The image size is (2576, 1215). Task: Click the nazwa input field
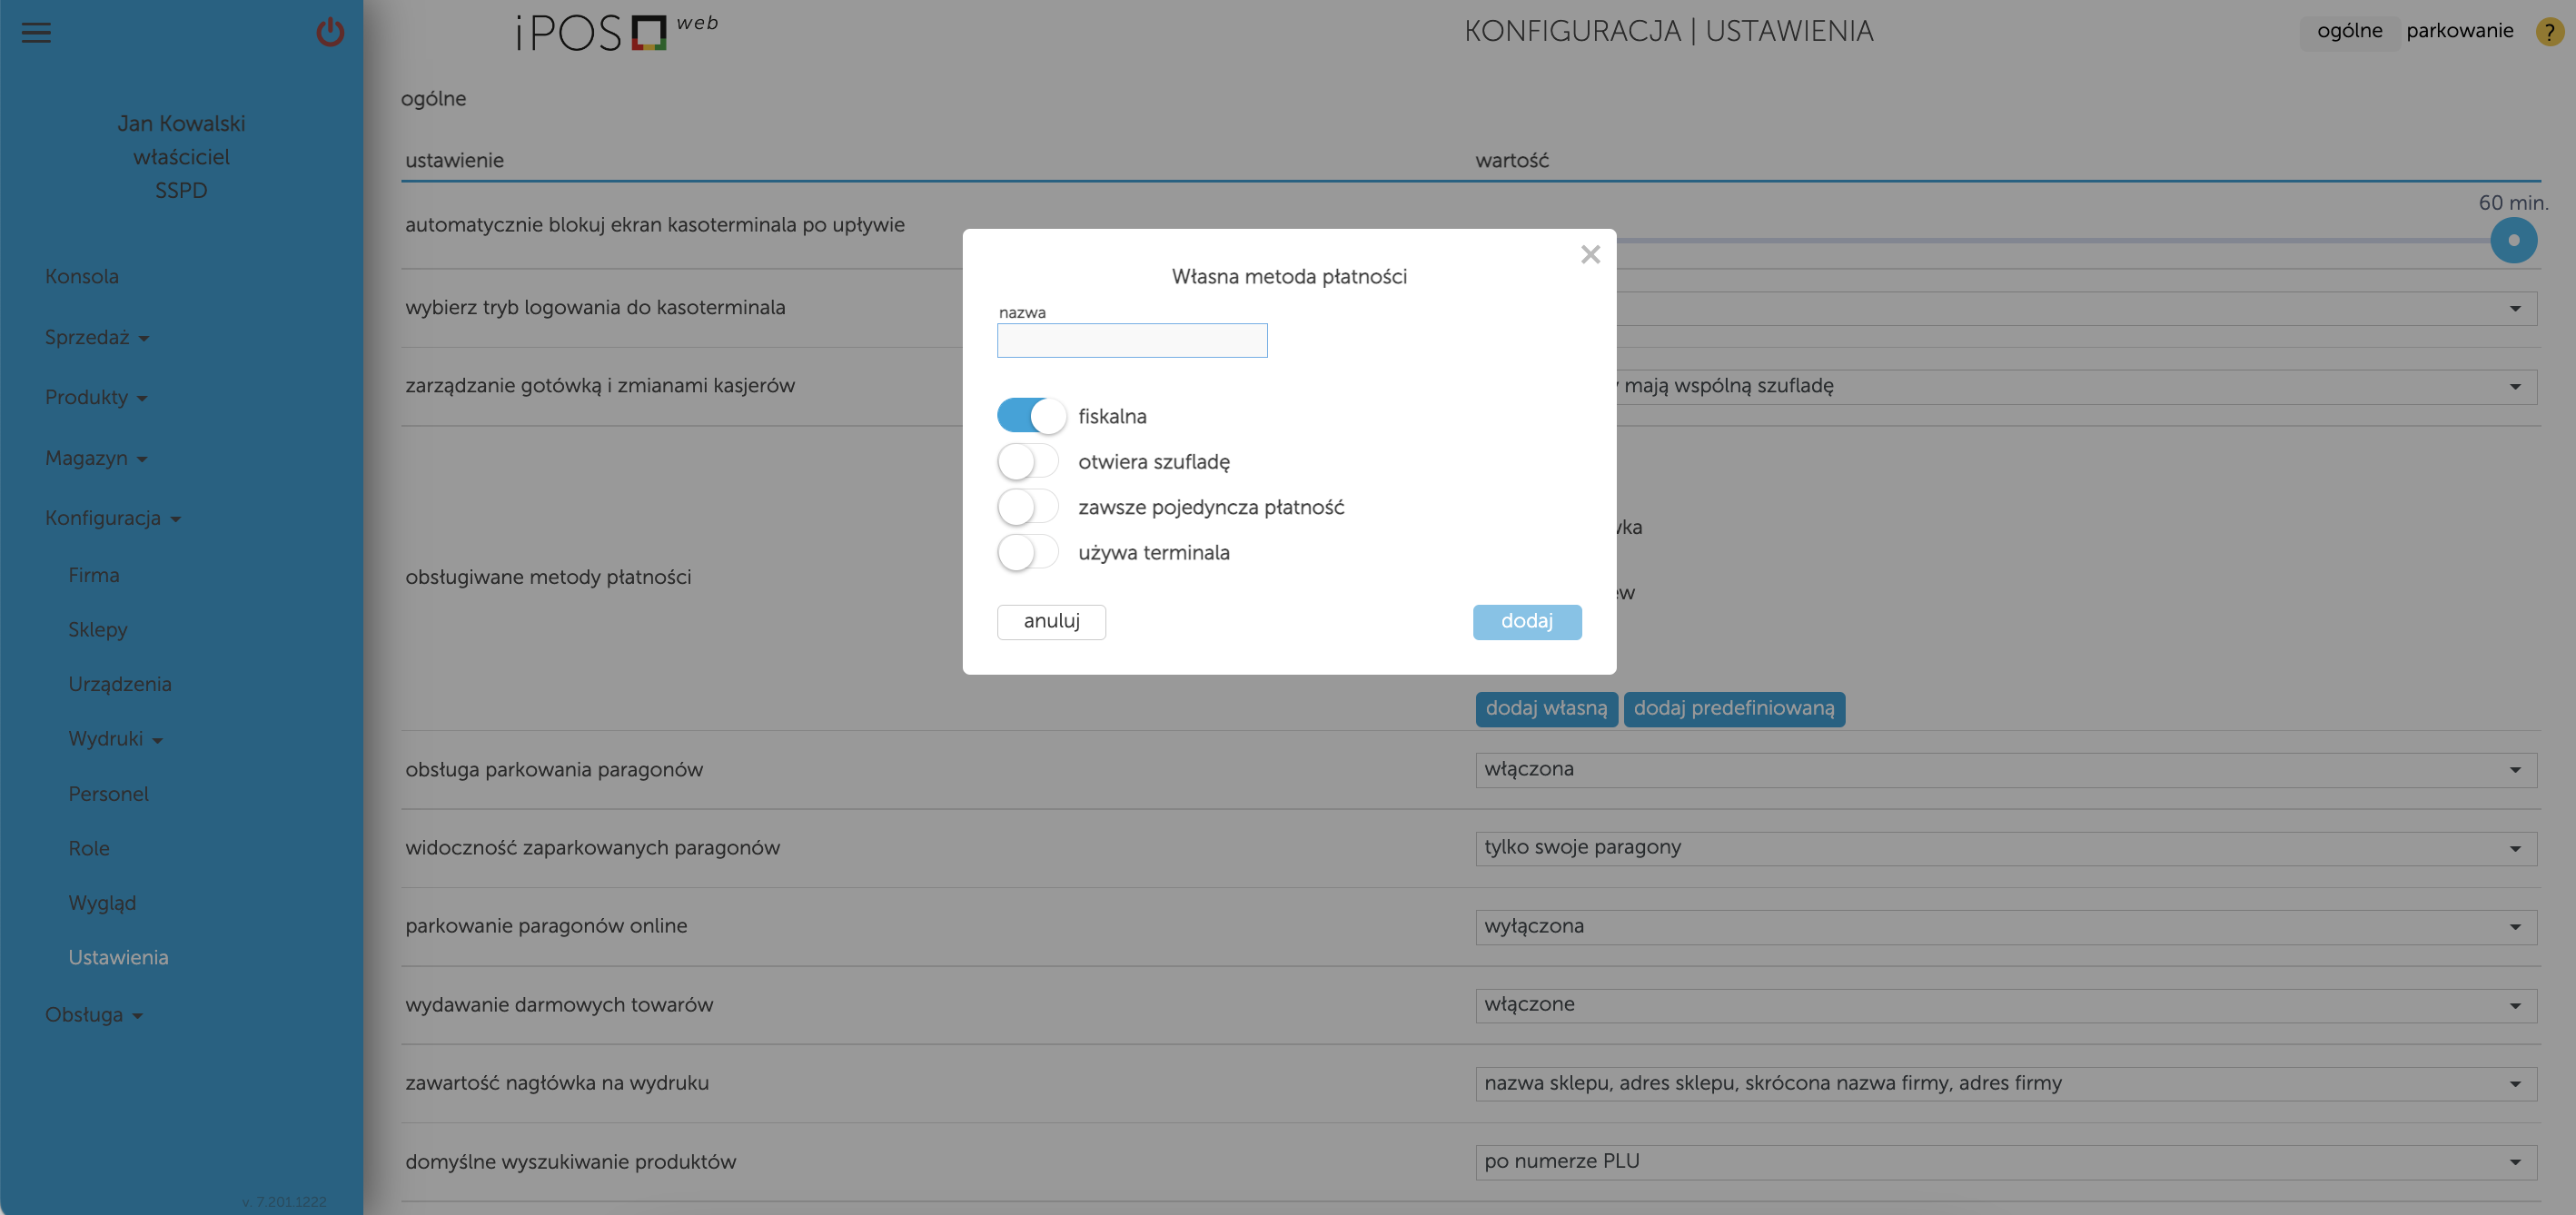point(1131,340)
